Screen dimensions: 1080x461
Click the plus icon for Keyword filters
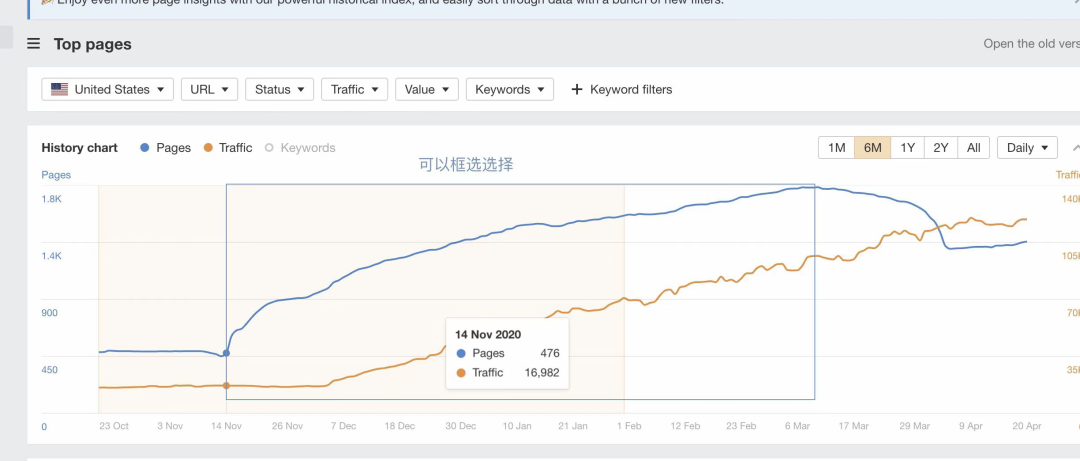577,90
